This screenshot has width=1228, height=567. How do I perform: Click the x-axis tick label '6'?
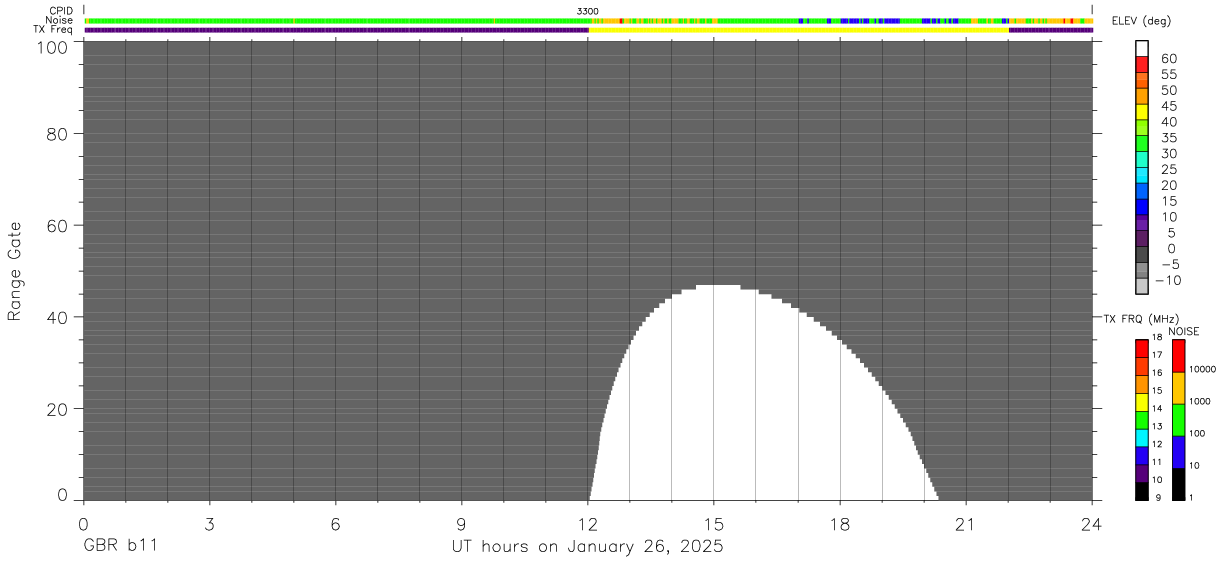[x=335, y=523]
